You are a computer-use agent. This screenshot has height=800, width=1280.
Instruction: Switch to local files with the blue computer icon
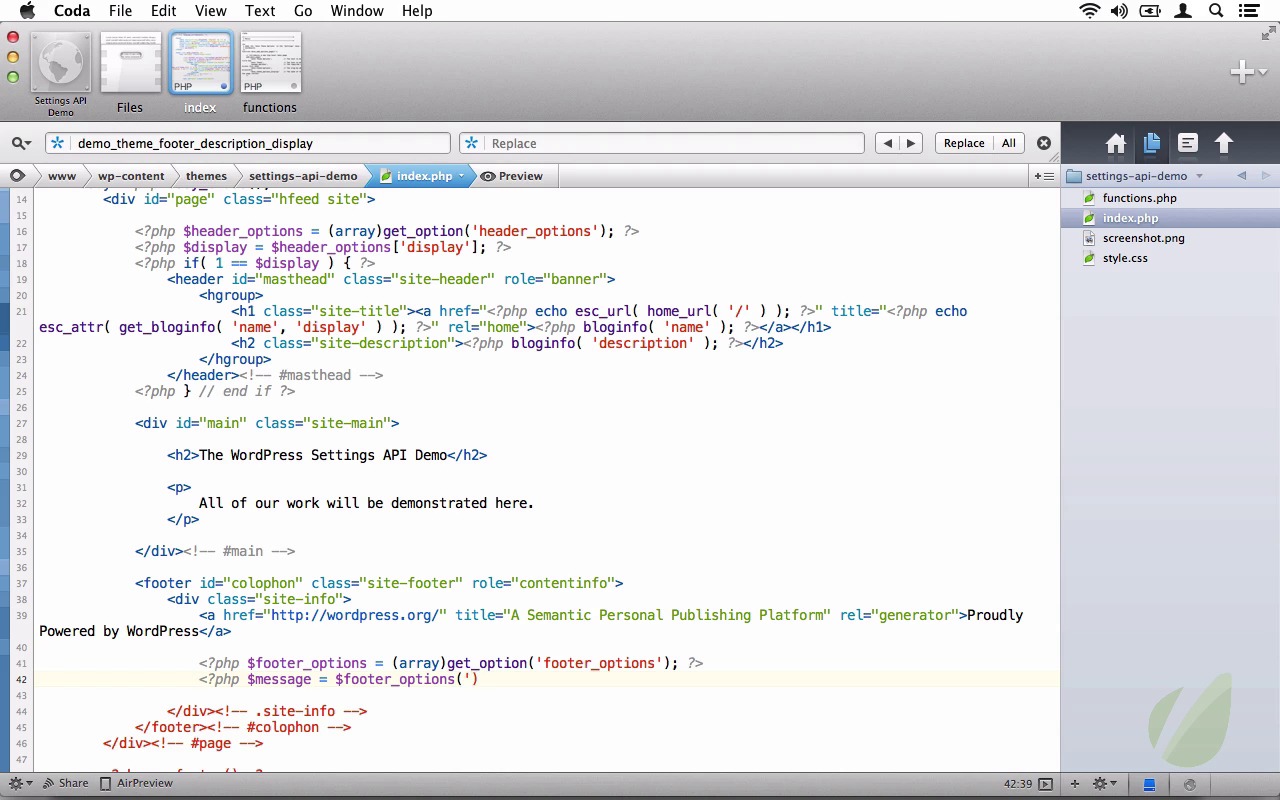(1150, 785)
